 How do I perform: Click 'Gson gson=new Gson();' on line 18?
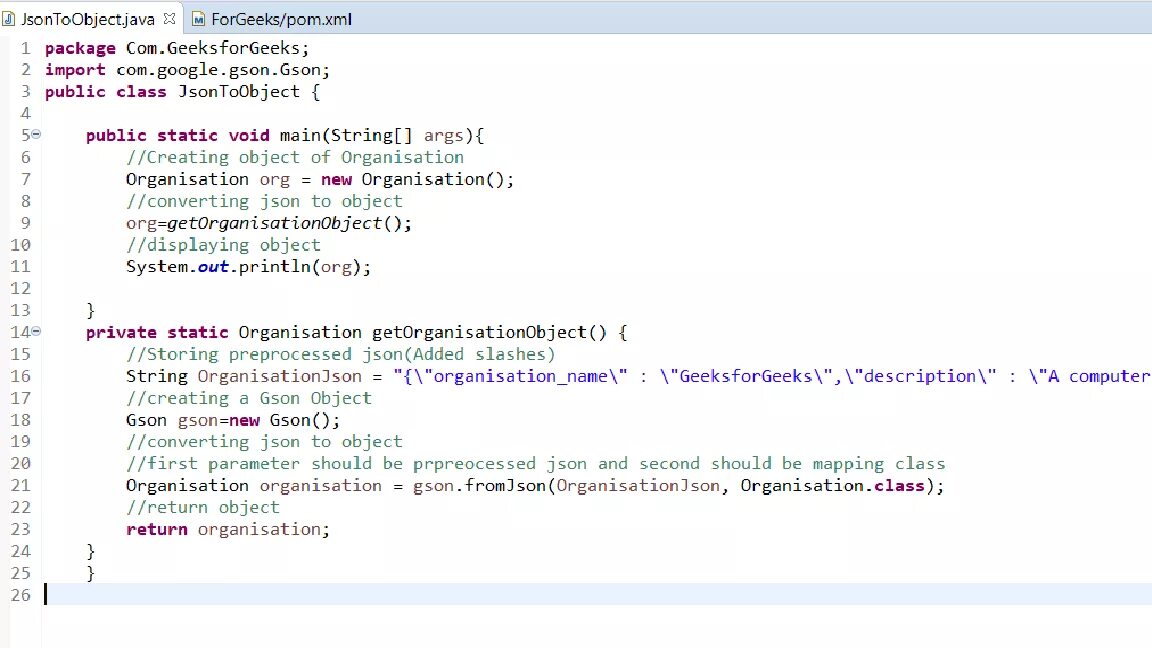[233, 420]
